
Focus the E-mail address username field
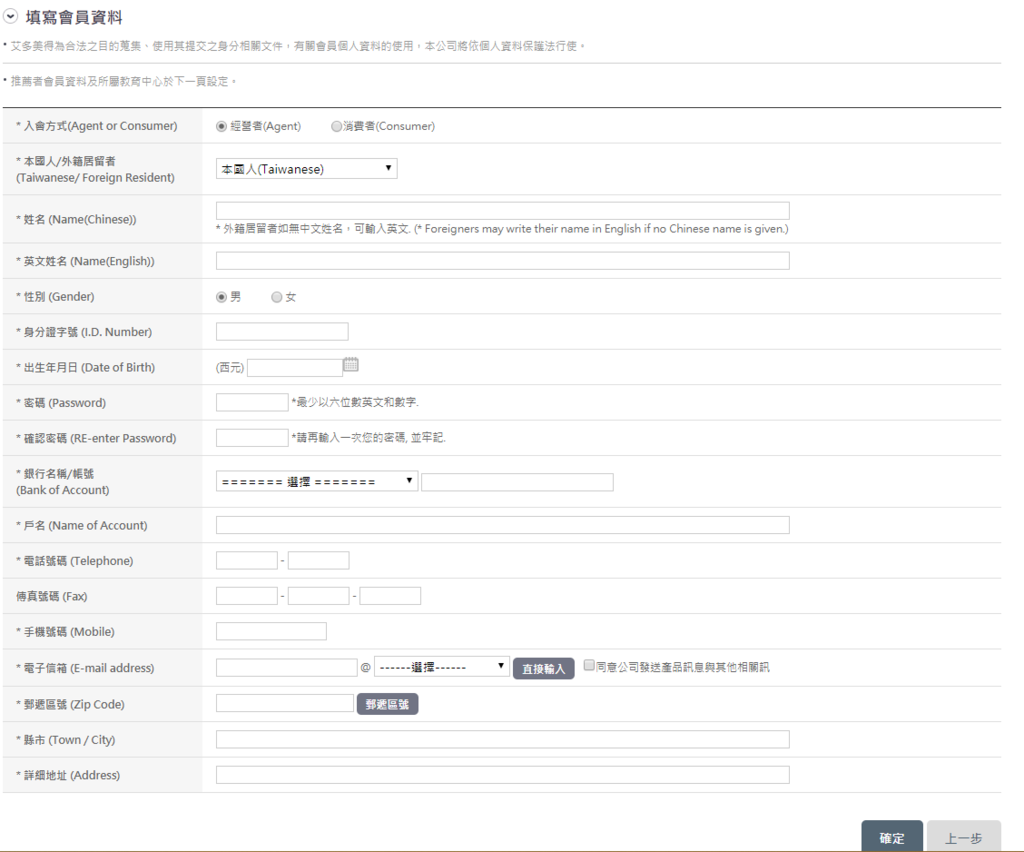[x=287, y=668]
